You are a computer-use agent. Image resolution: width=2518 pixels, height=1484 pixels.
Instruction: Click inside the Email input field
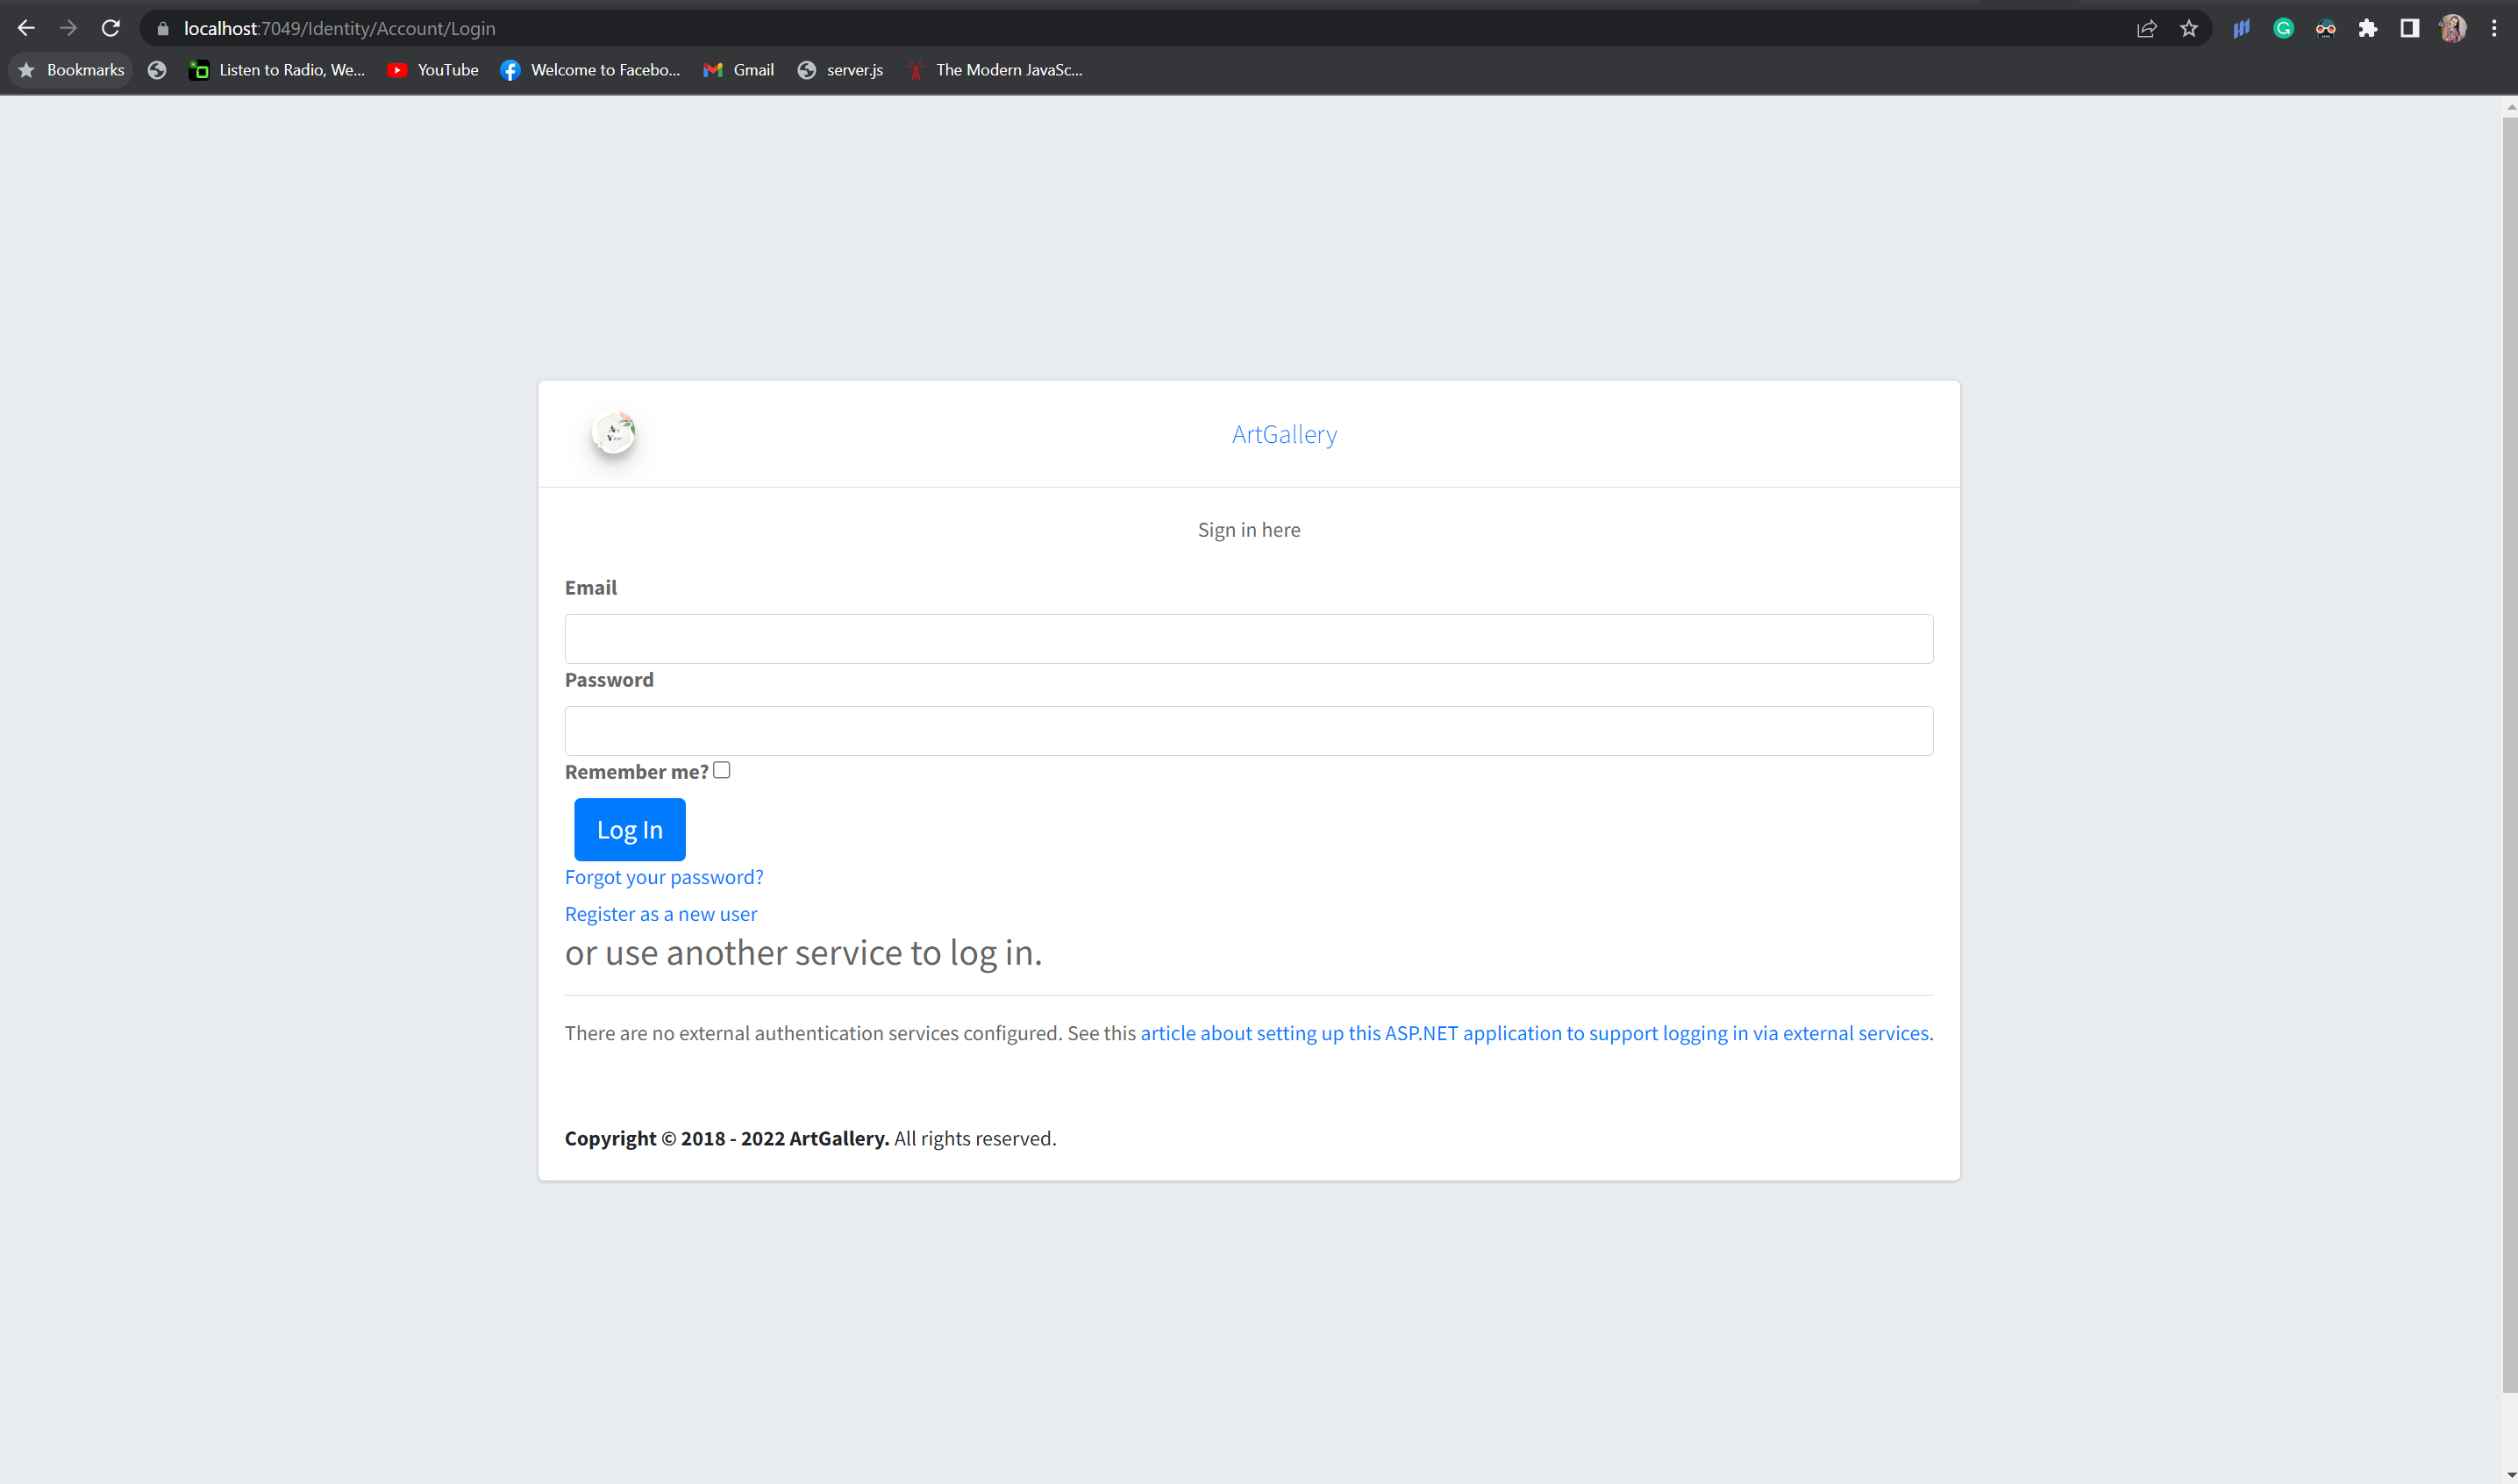coord(1248,638)
